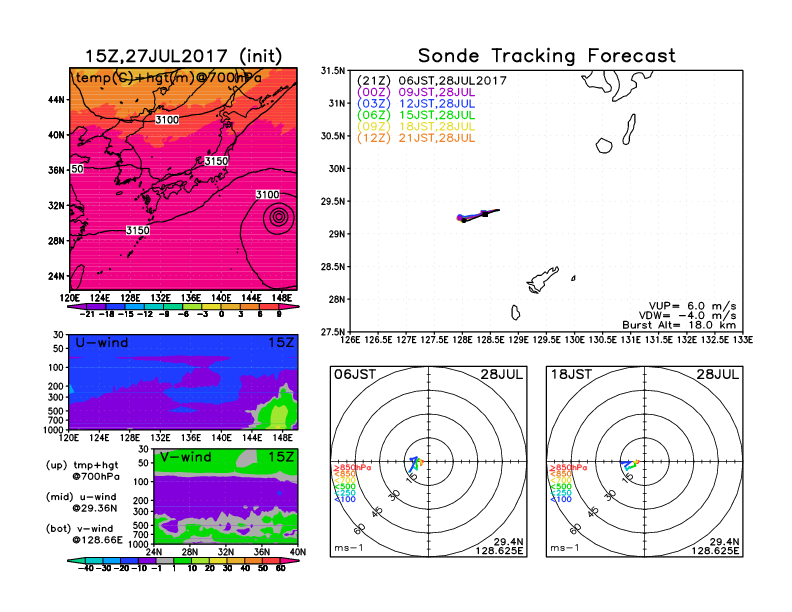The image size is (792, 612).
Task: Click the 'Burst Alt= 18.0 km' value
Action: [x=679, y=325]
